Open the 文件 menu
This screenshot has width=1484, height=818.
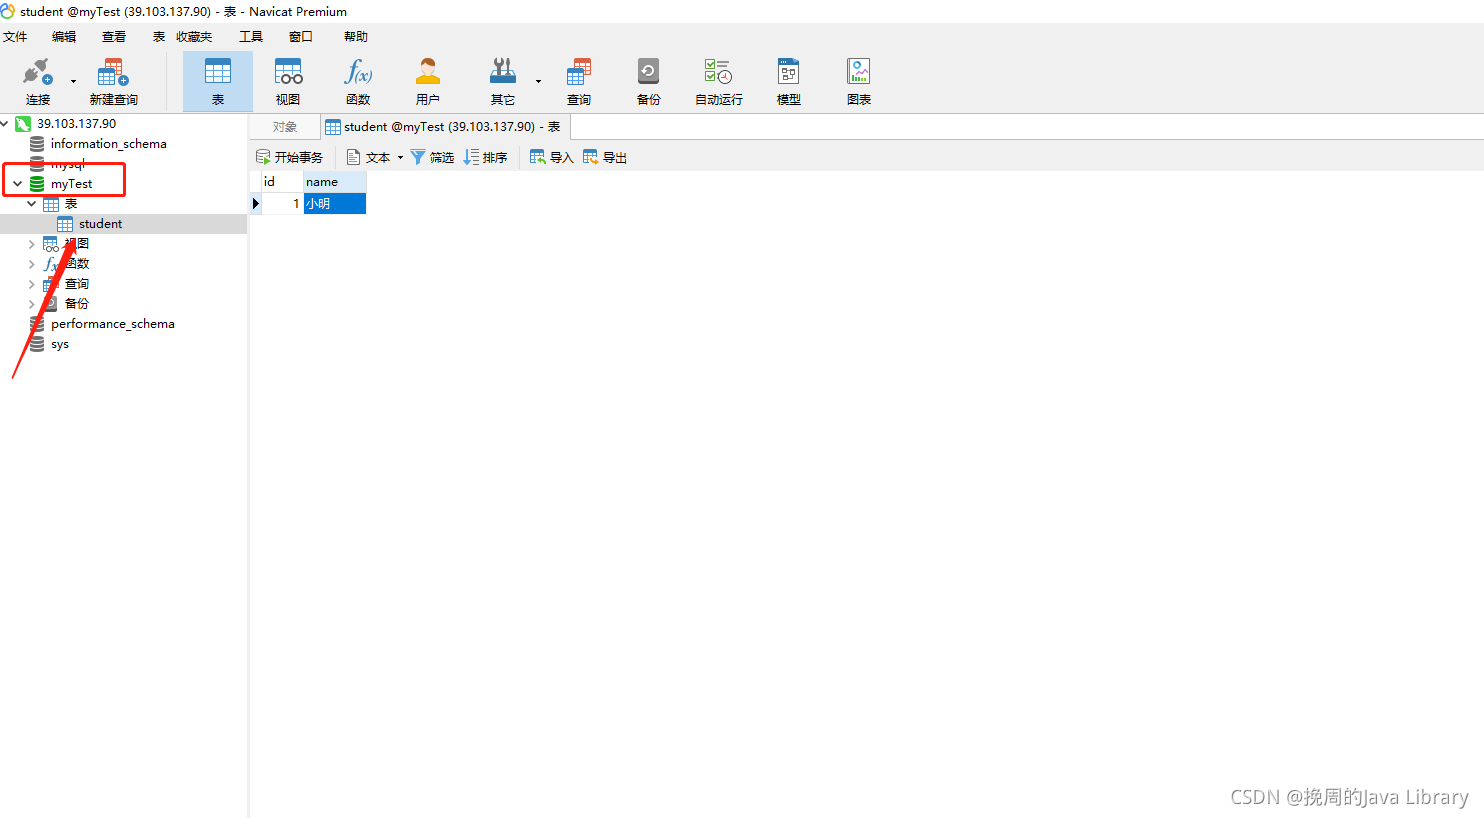pyautogui.click(x=15, y=37)
